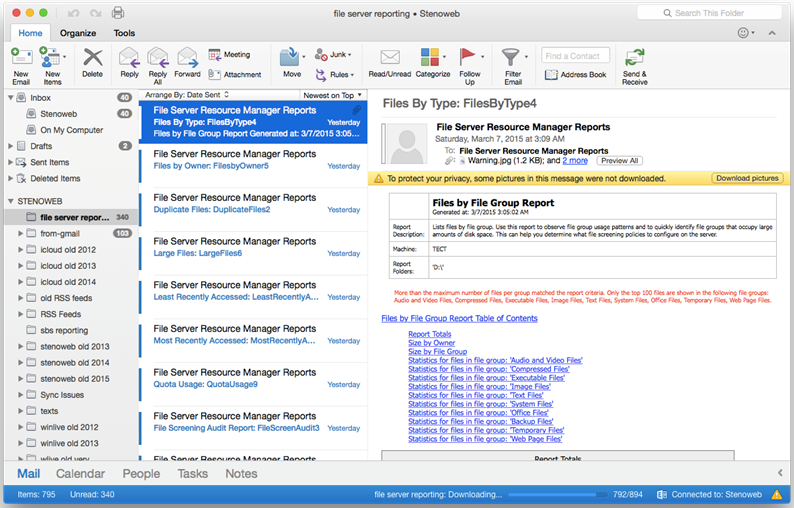Click the Search This Folder field
The image size is (794, 508).
click(709, 13)
